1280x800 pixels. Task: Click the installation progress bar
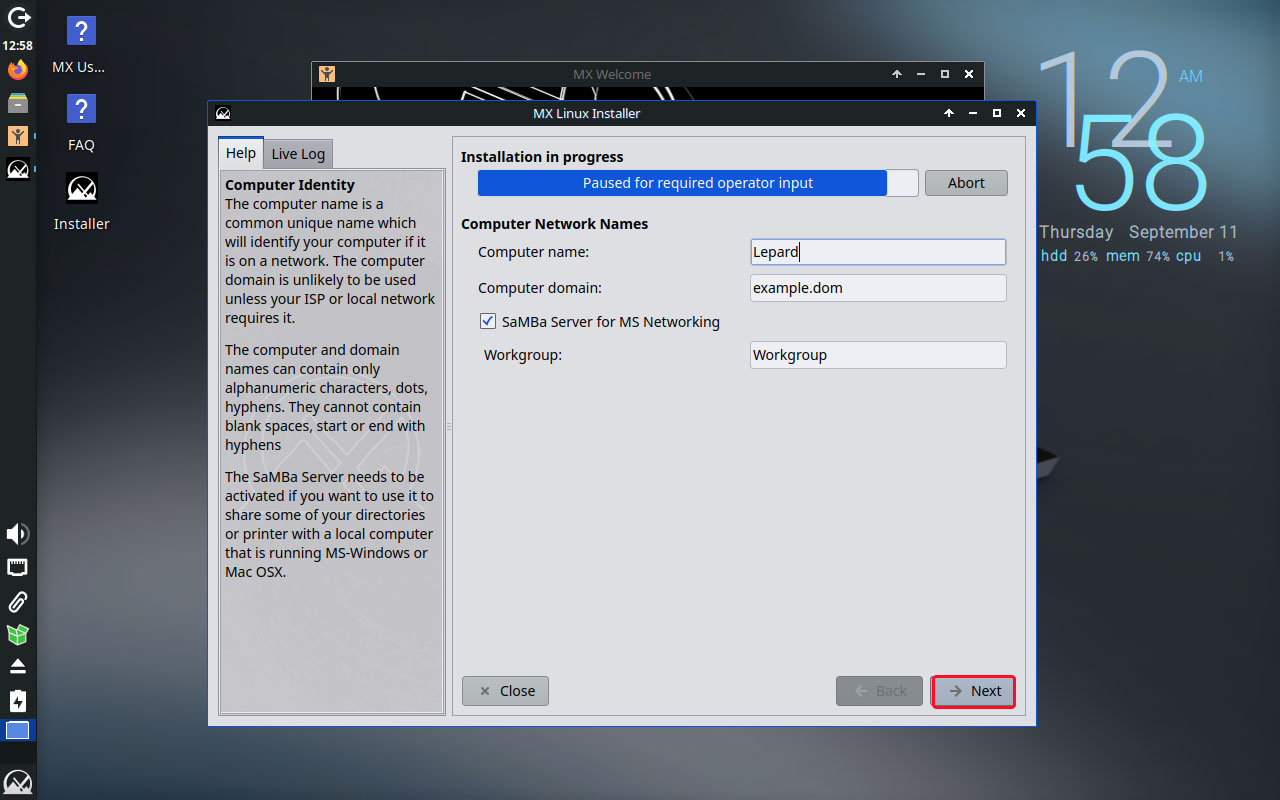[x=698, y=183]
